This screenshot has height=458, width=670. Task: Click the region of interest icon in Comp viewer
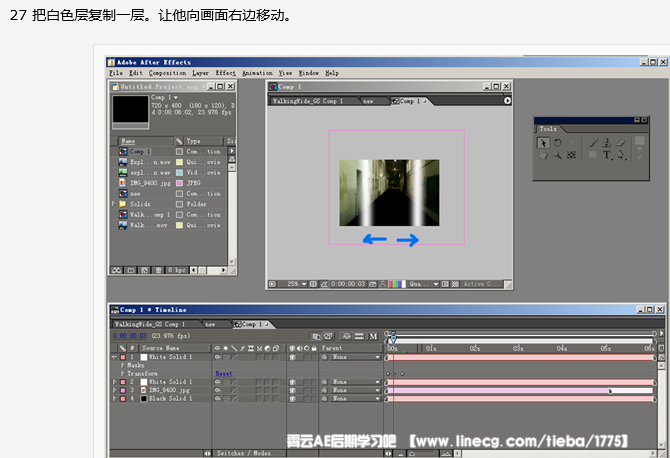pyautogui.click(x=446, y=284)
